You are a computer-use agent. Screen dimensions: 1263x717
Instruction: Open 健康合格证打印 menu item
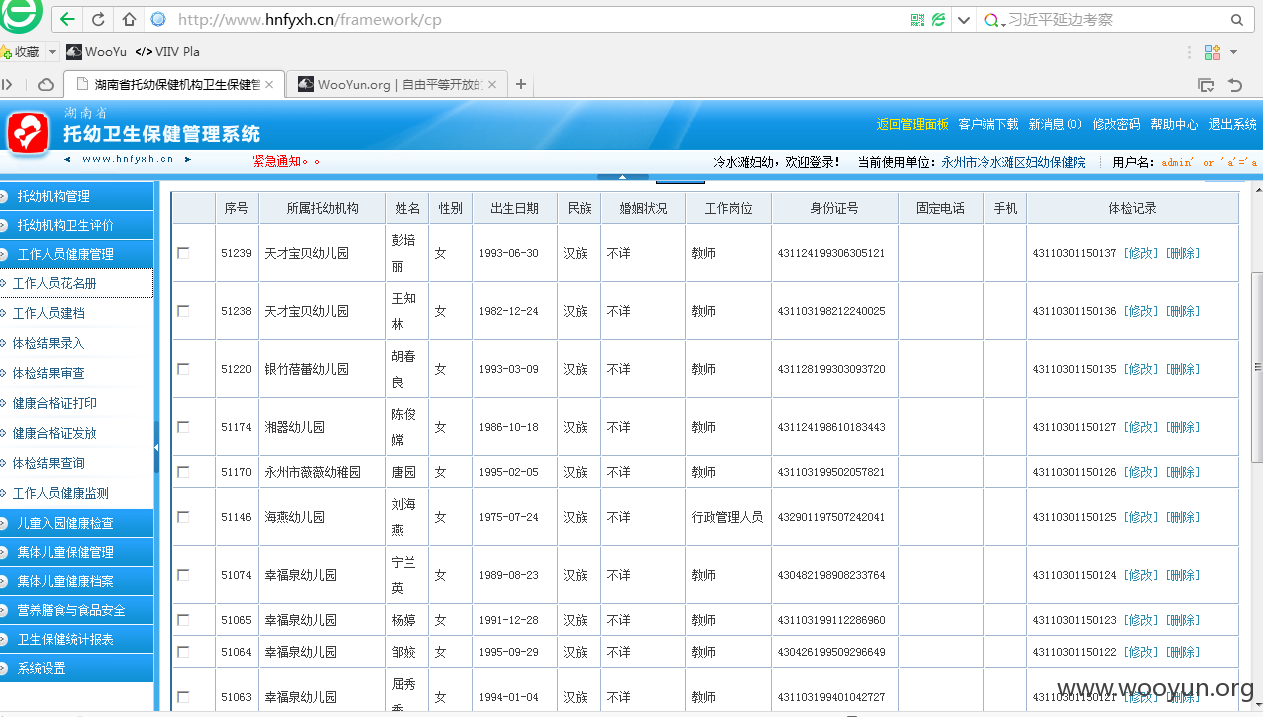click(76, 403)
